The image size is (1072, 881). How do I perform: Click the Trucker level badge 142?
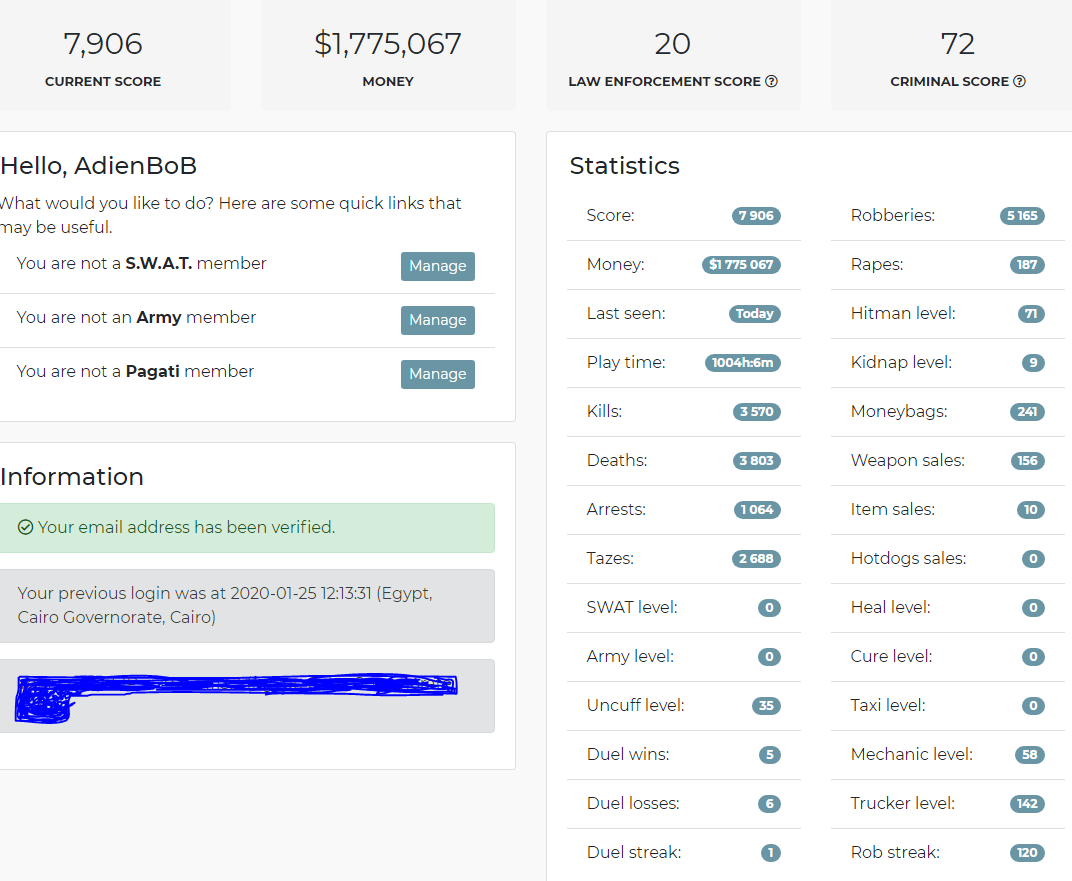[x=1028, y=804]
